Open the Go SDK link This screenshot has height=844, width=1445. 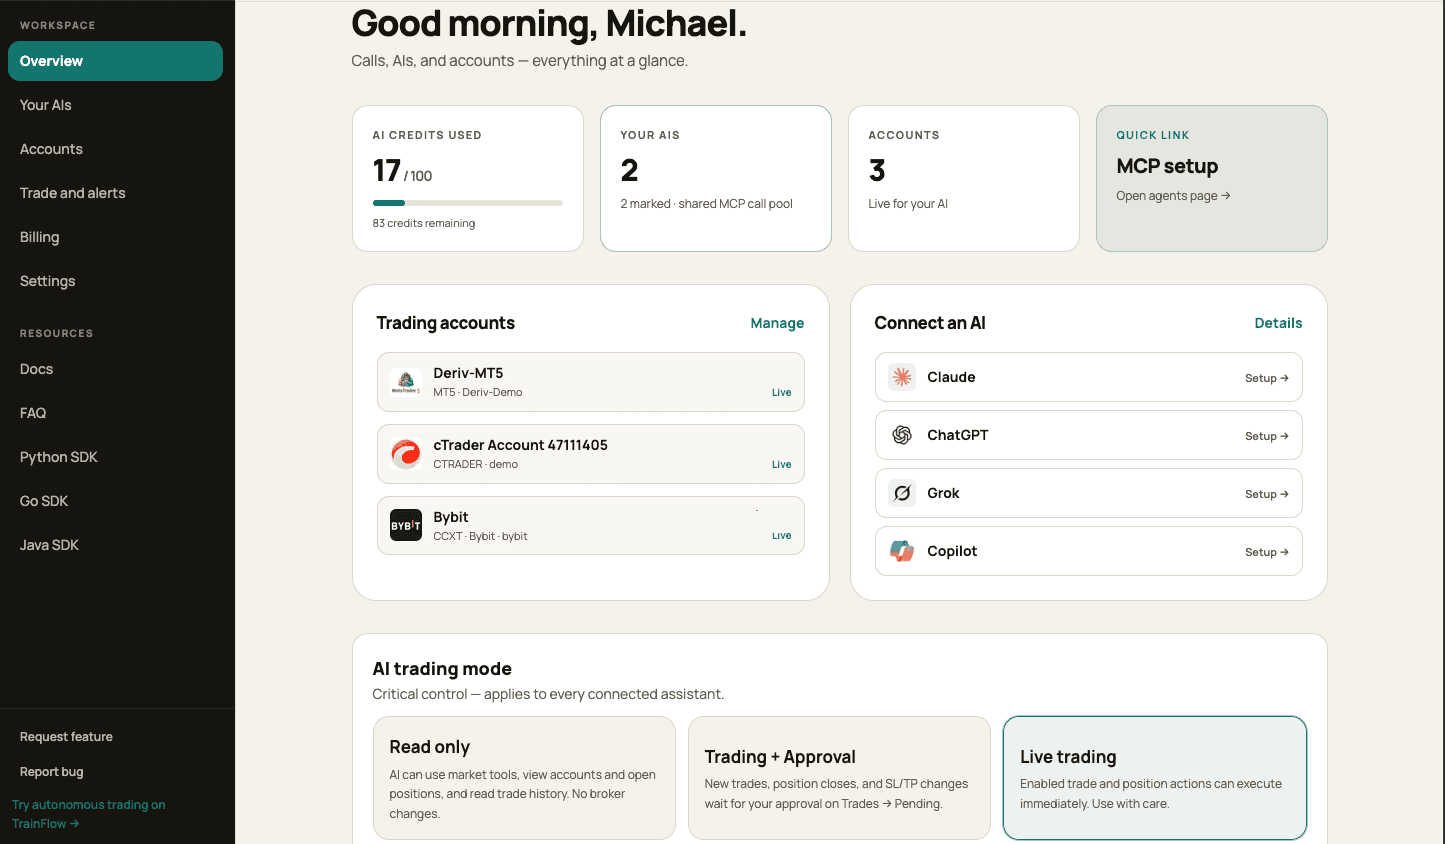tap(115, 501)
